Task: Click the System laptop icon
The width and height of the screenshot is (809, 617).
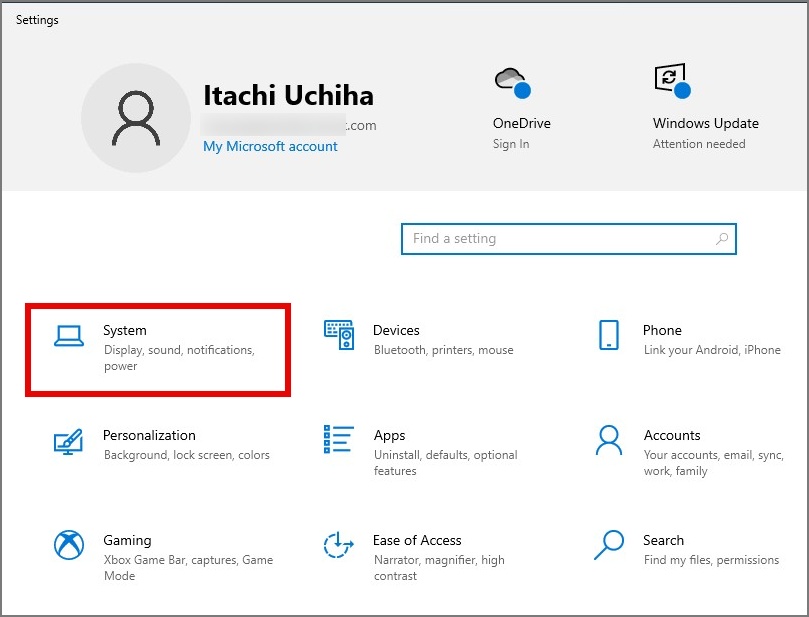Action: tap(69, 336)
